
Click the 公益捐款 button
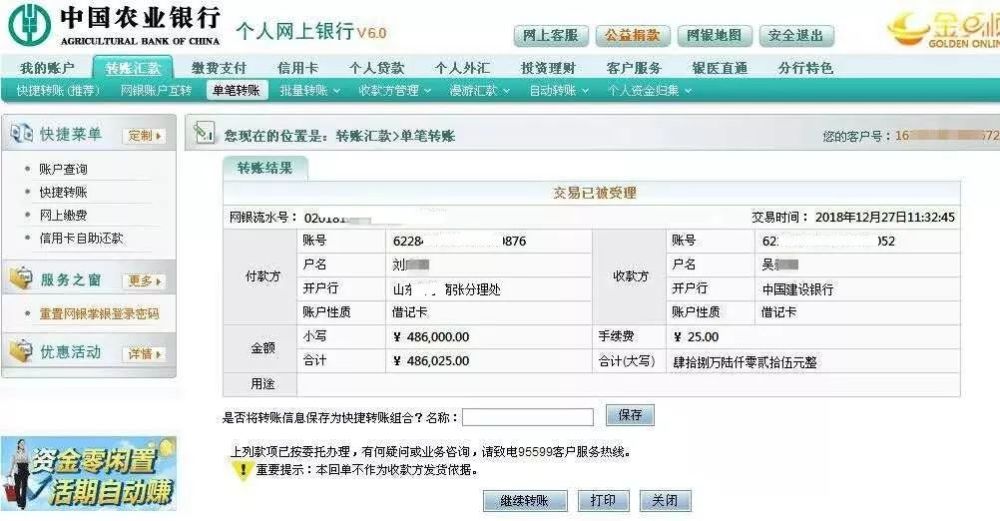(633, 36)
